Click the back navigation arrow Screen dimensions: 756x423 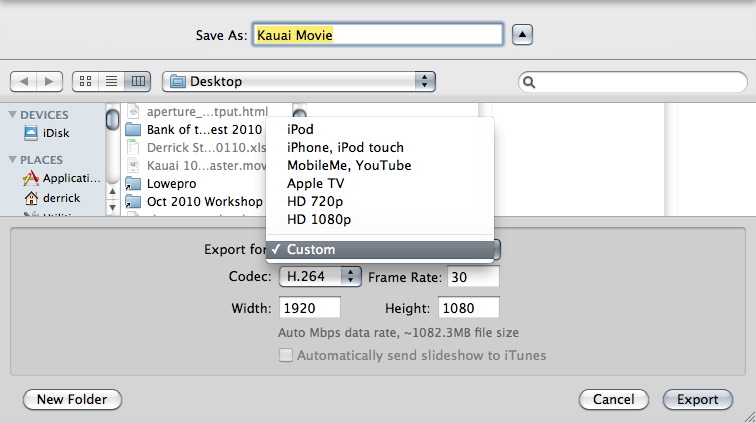click(x=24, y=81)
